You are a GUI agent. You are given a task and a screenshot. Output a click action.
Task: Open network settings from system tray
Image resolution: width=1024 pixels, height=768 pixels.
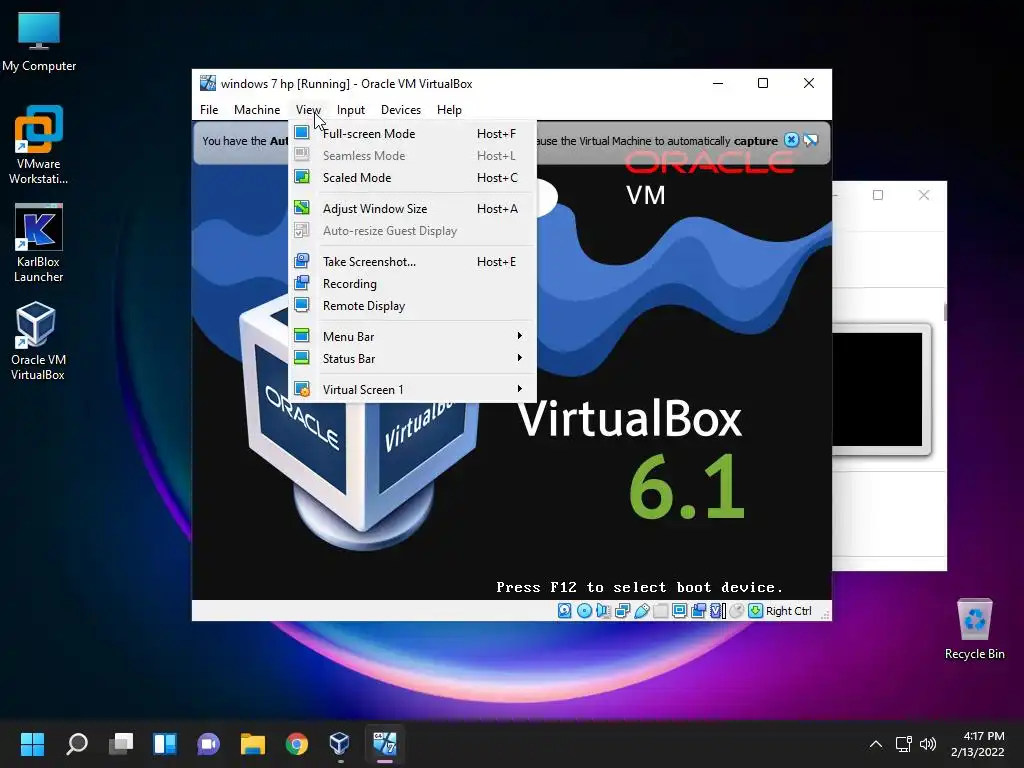pos(903,744)
